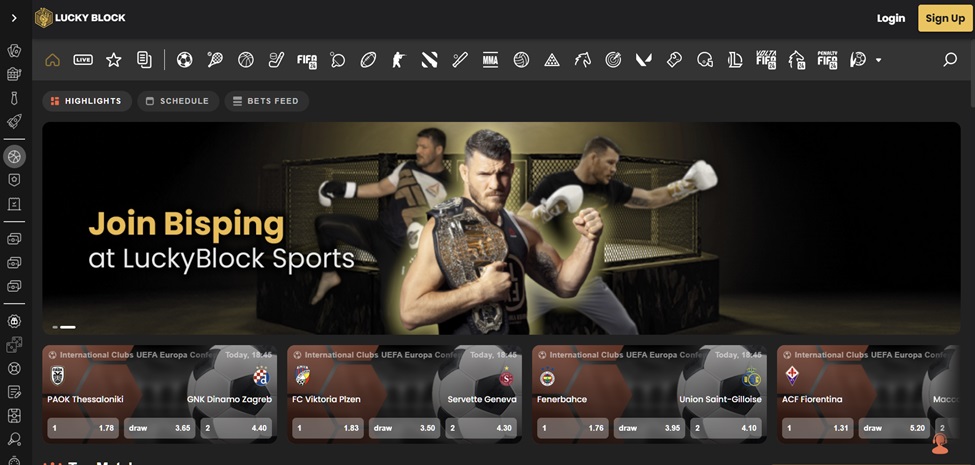Click the Login link

[890, 18]
